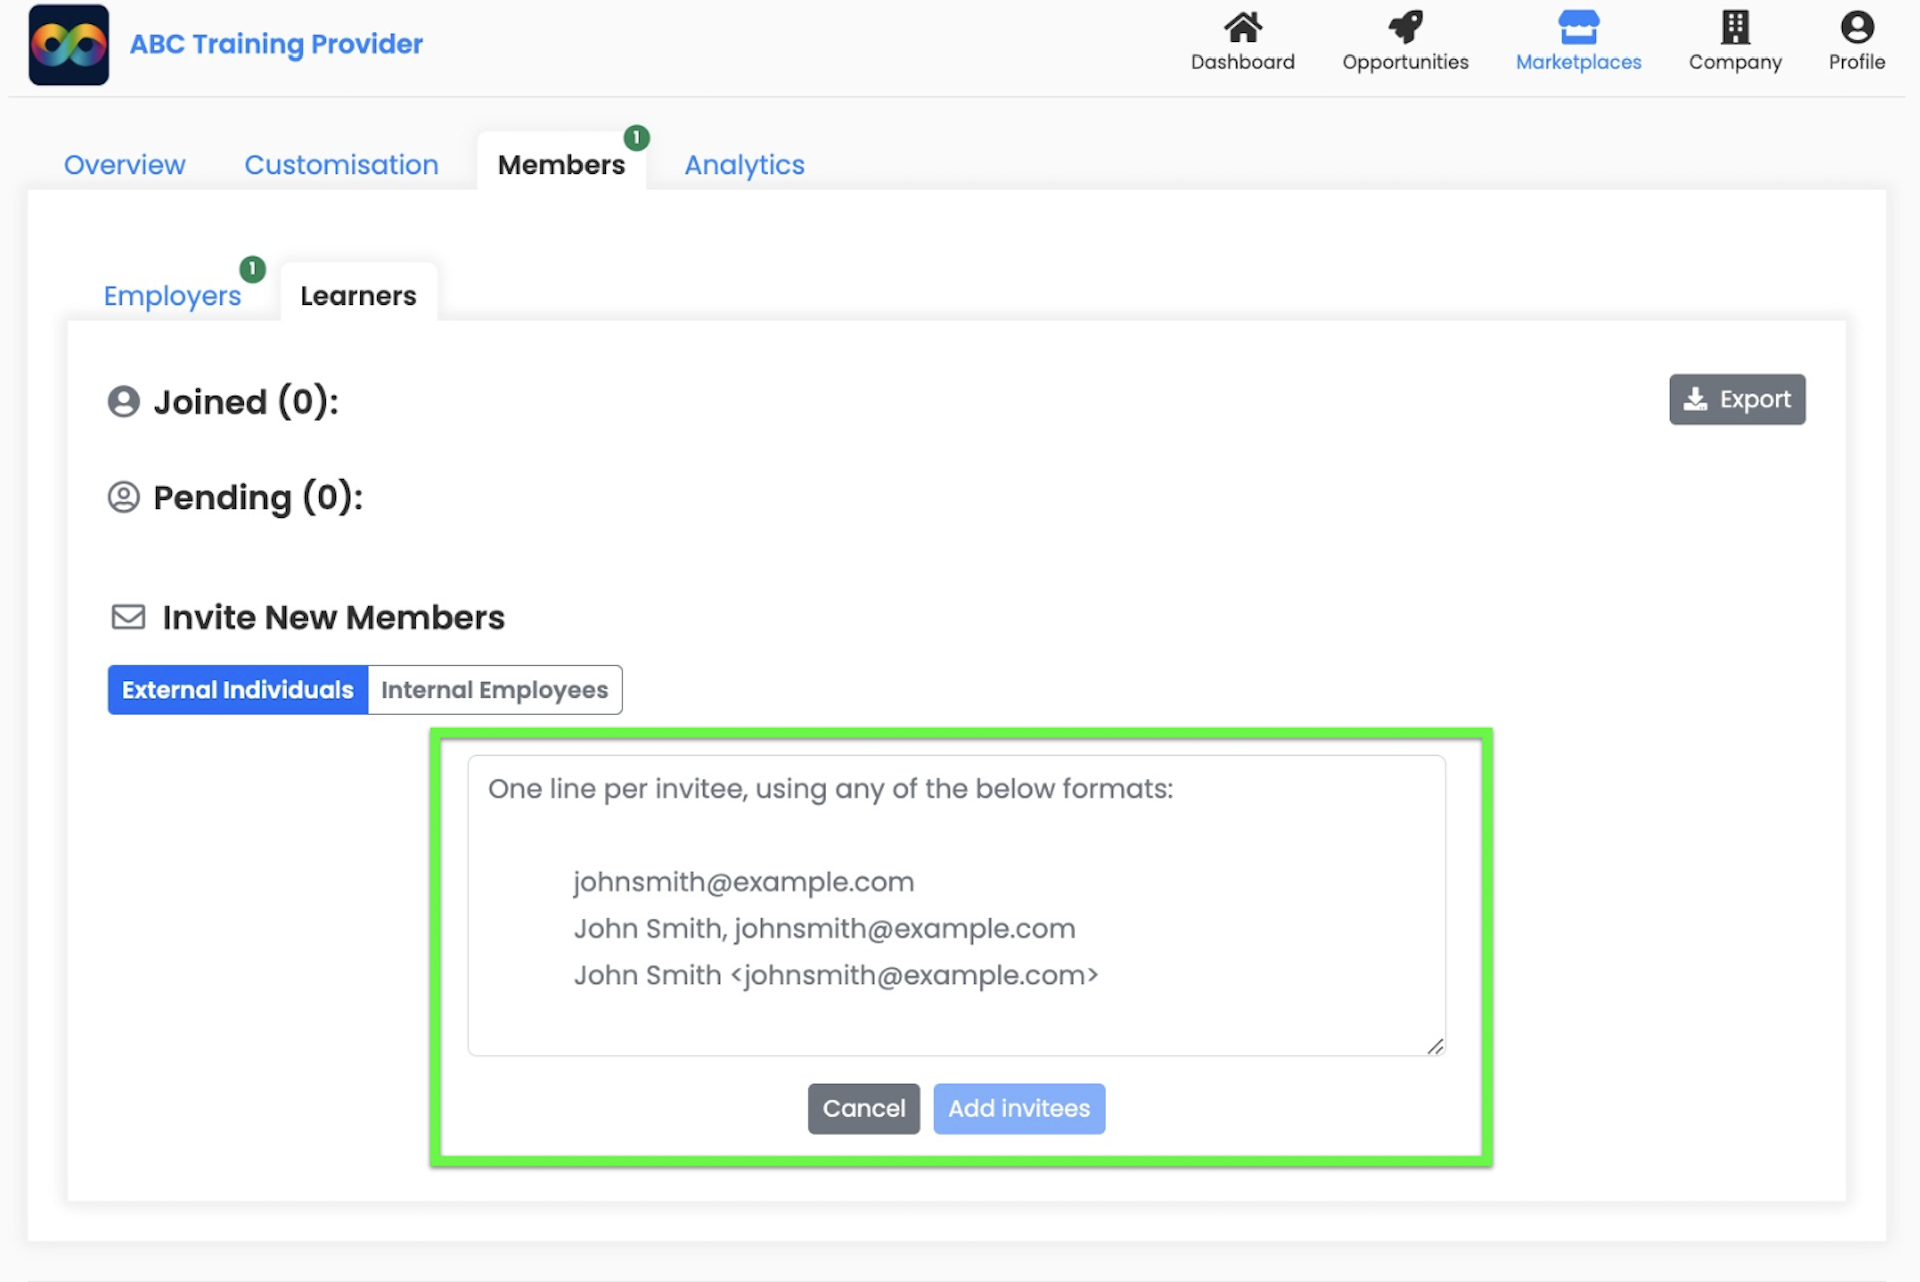Click the text area resize handle

(1435, 1046)
